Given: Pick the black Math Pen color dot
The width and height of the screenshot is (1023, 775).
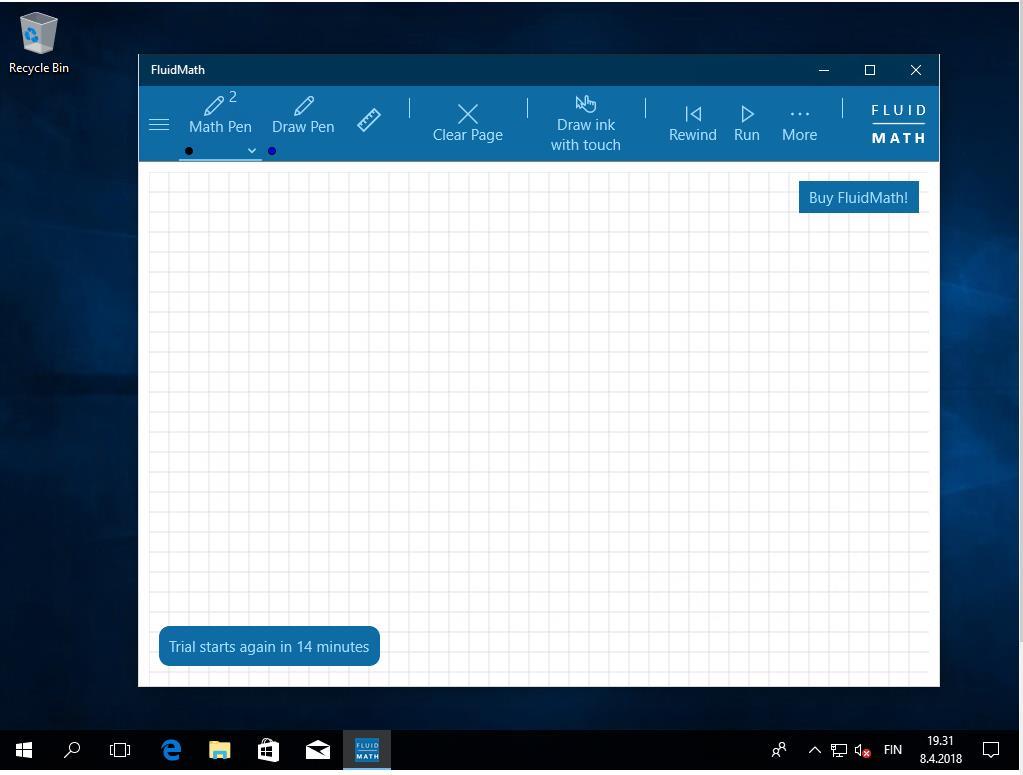Looking at the screenshot, I should click(x=189, y=151).
